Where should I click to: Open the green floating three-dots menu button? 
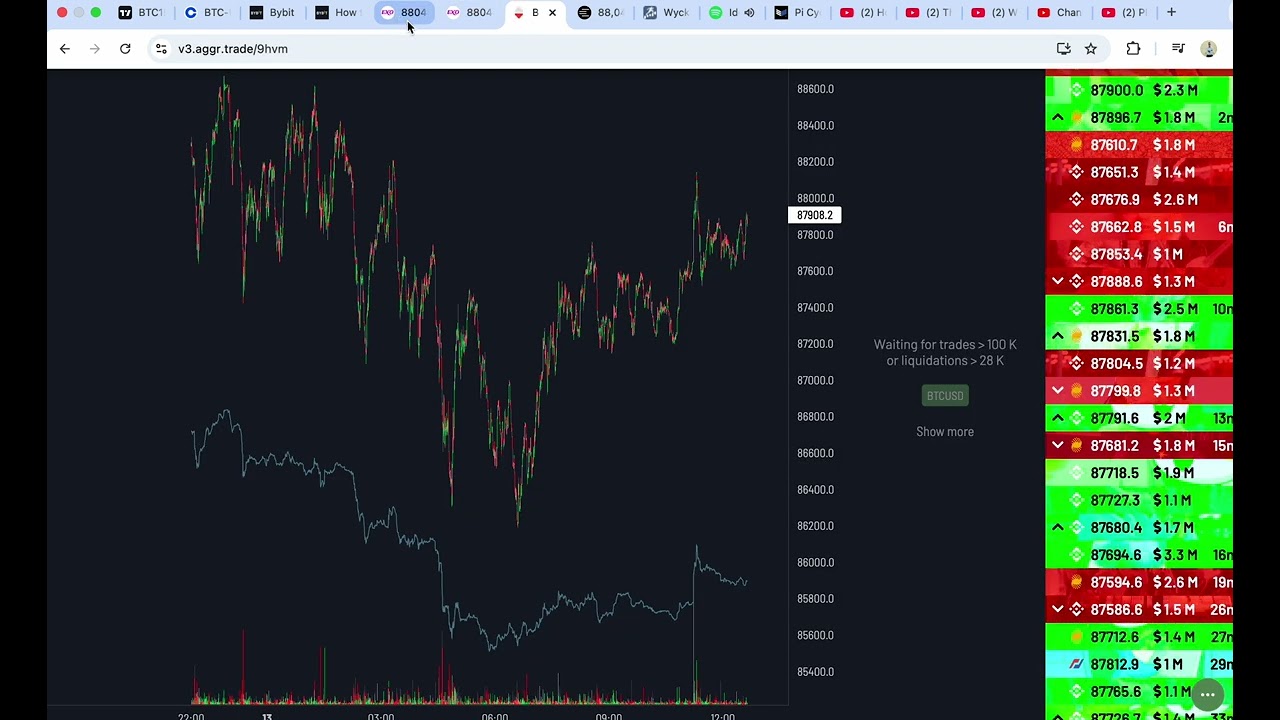pos(1207,694)
